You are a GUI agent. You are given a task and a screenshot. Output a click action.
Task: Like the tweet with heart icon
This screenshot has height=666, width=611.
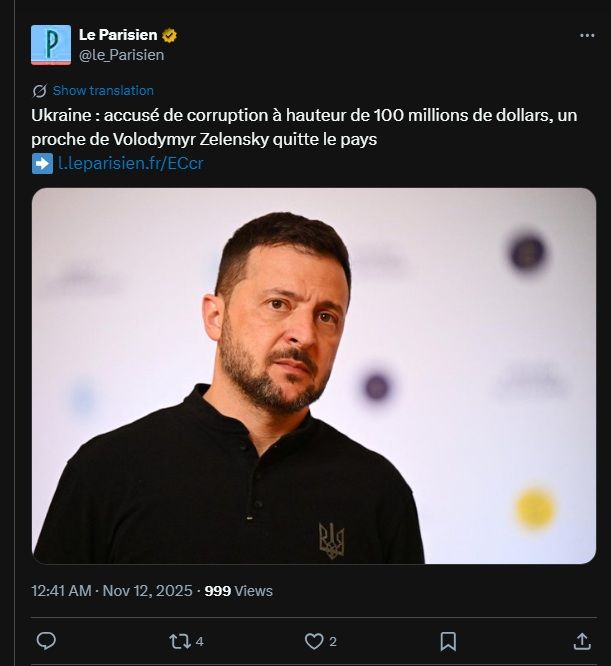click(314, 641)
